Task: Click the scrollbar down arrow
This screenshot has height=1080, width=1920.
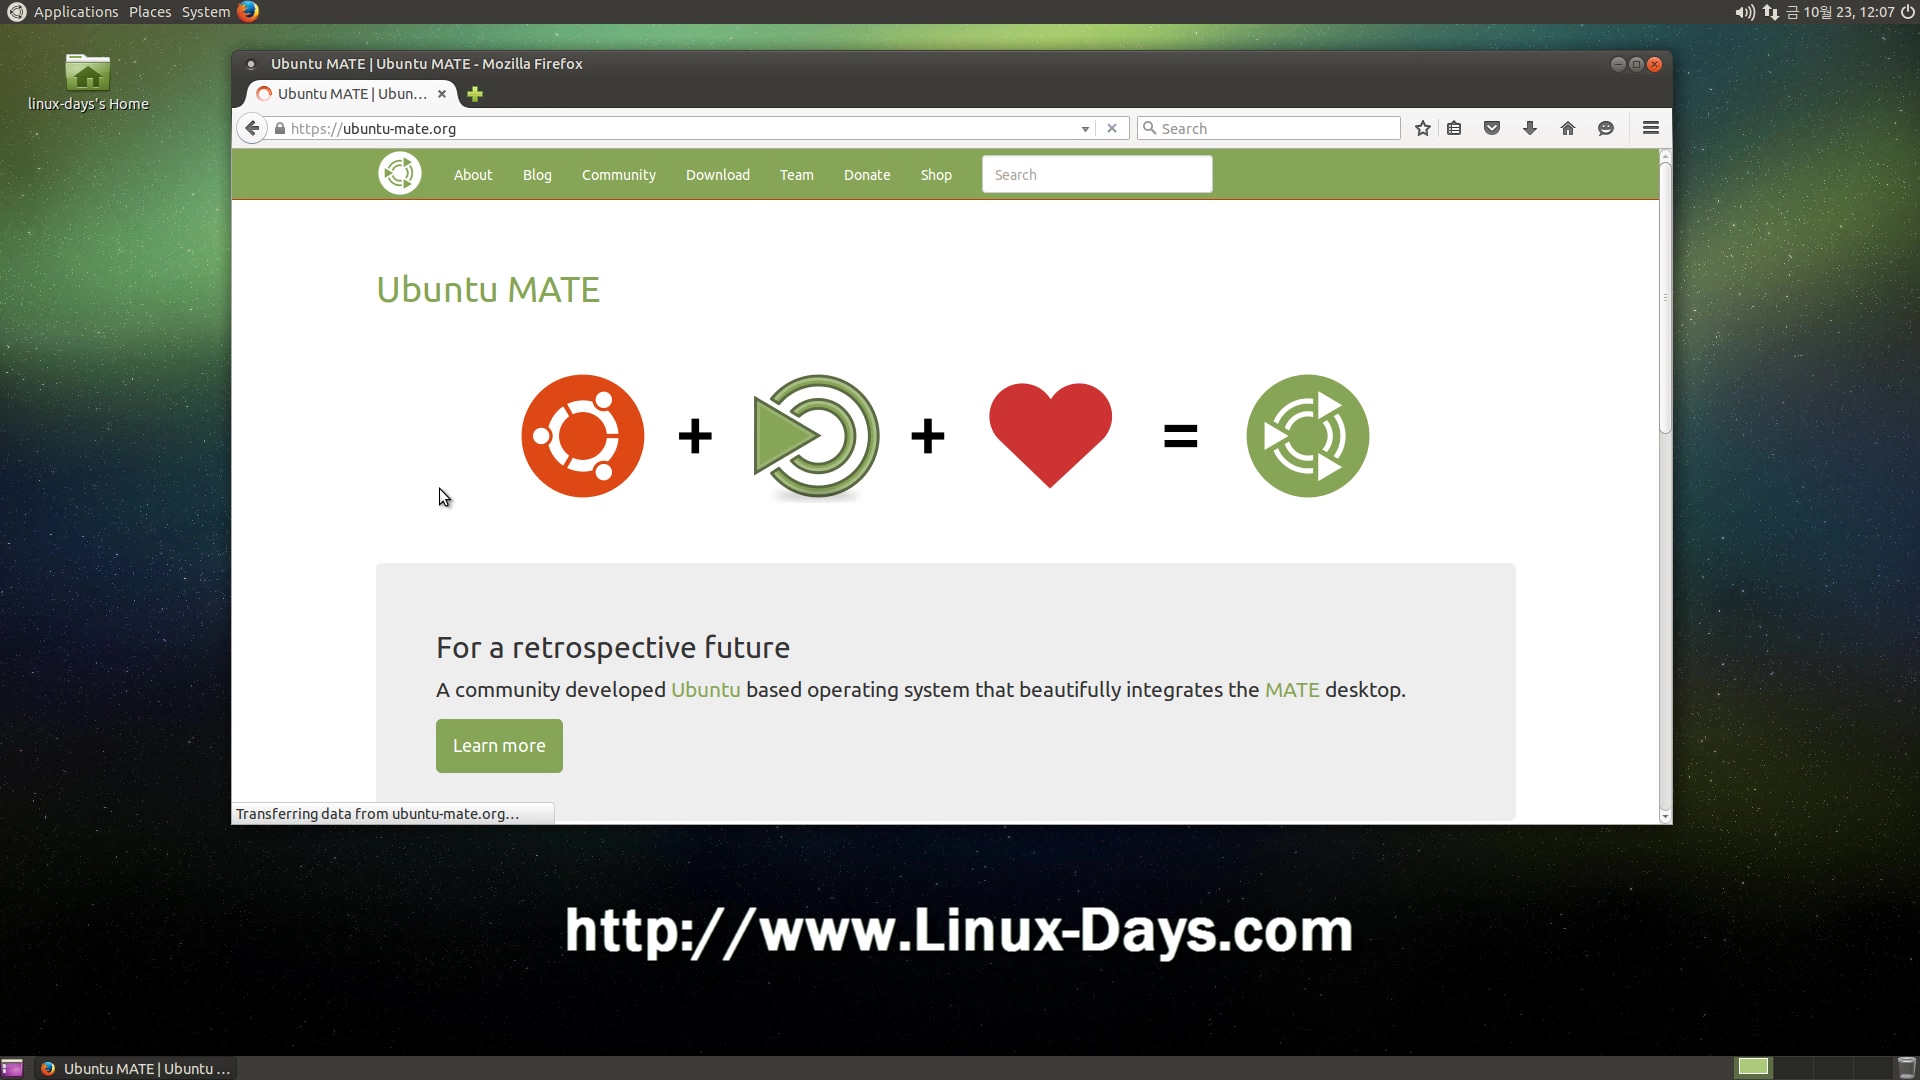Action: (x=1665, y=817)
